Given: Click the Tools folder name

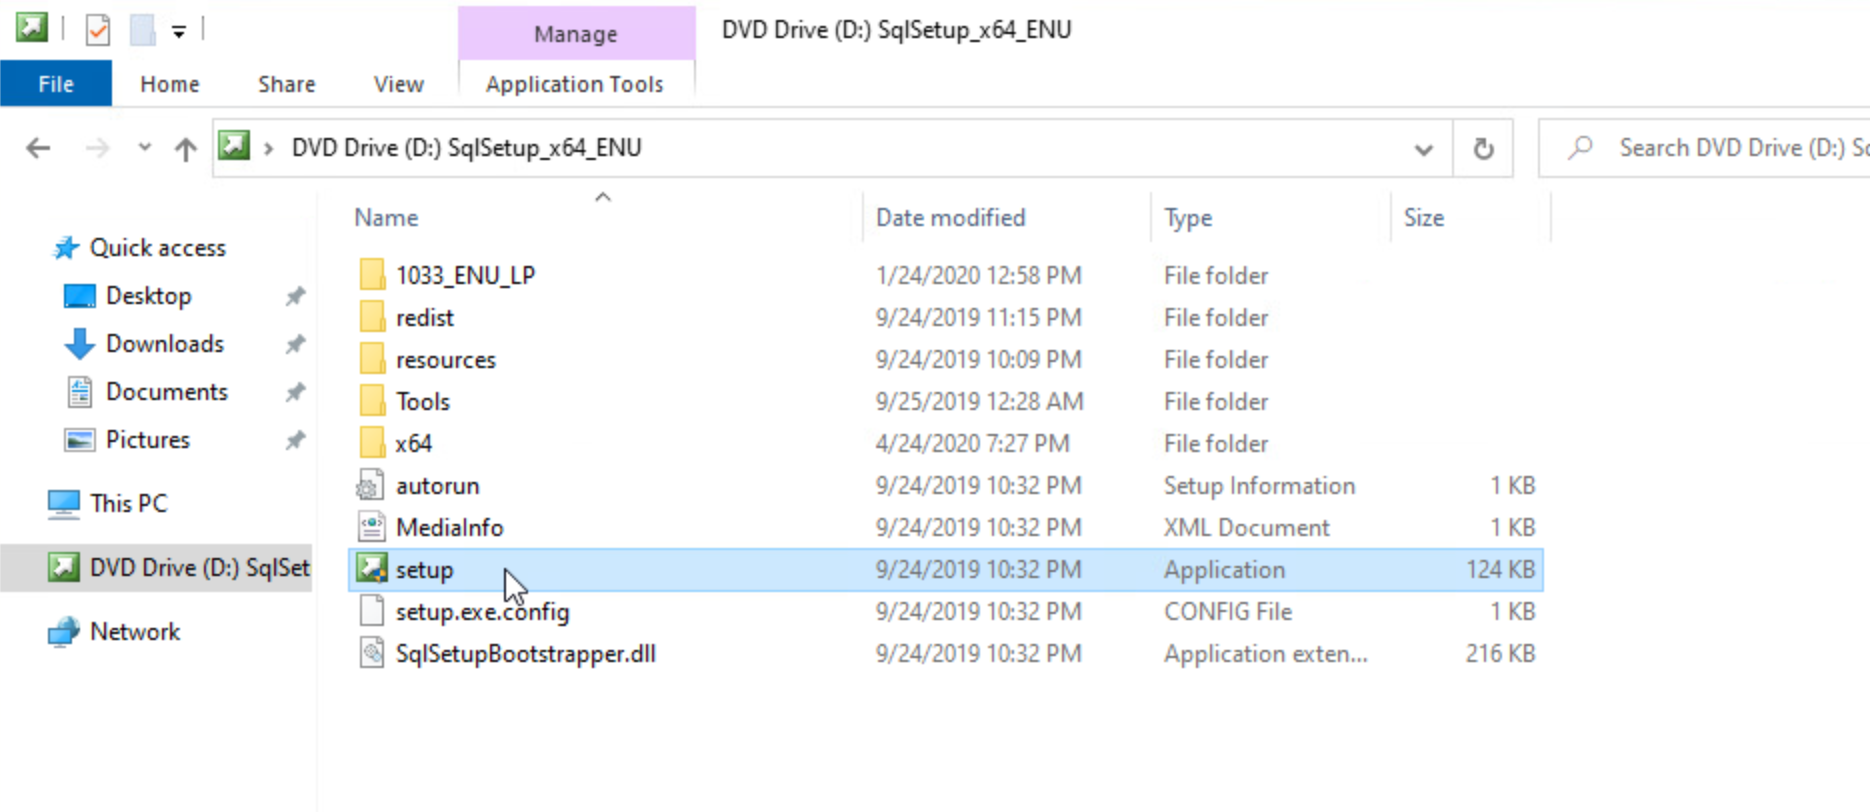Looking at the screenshot, I should (423, 401).
